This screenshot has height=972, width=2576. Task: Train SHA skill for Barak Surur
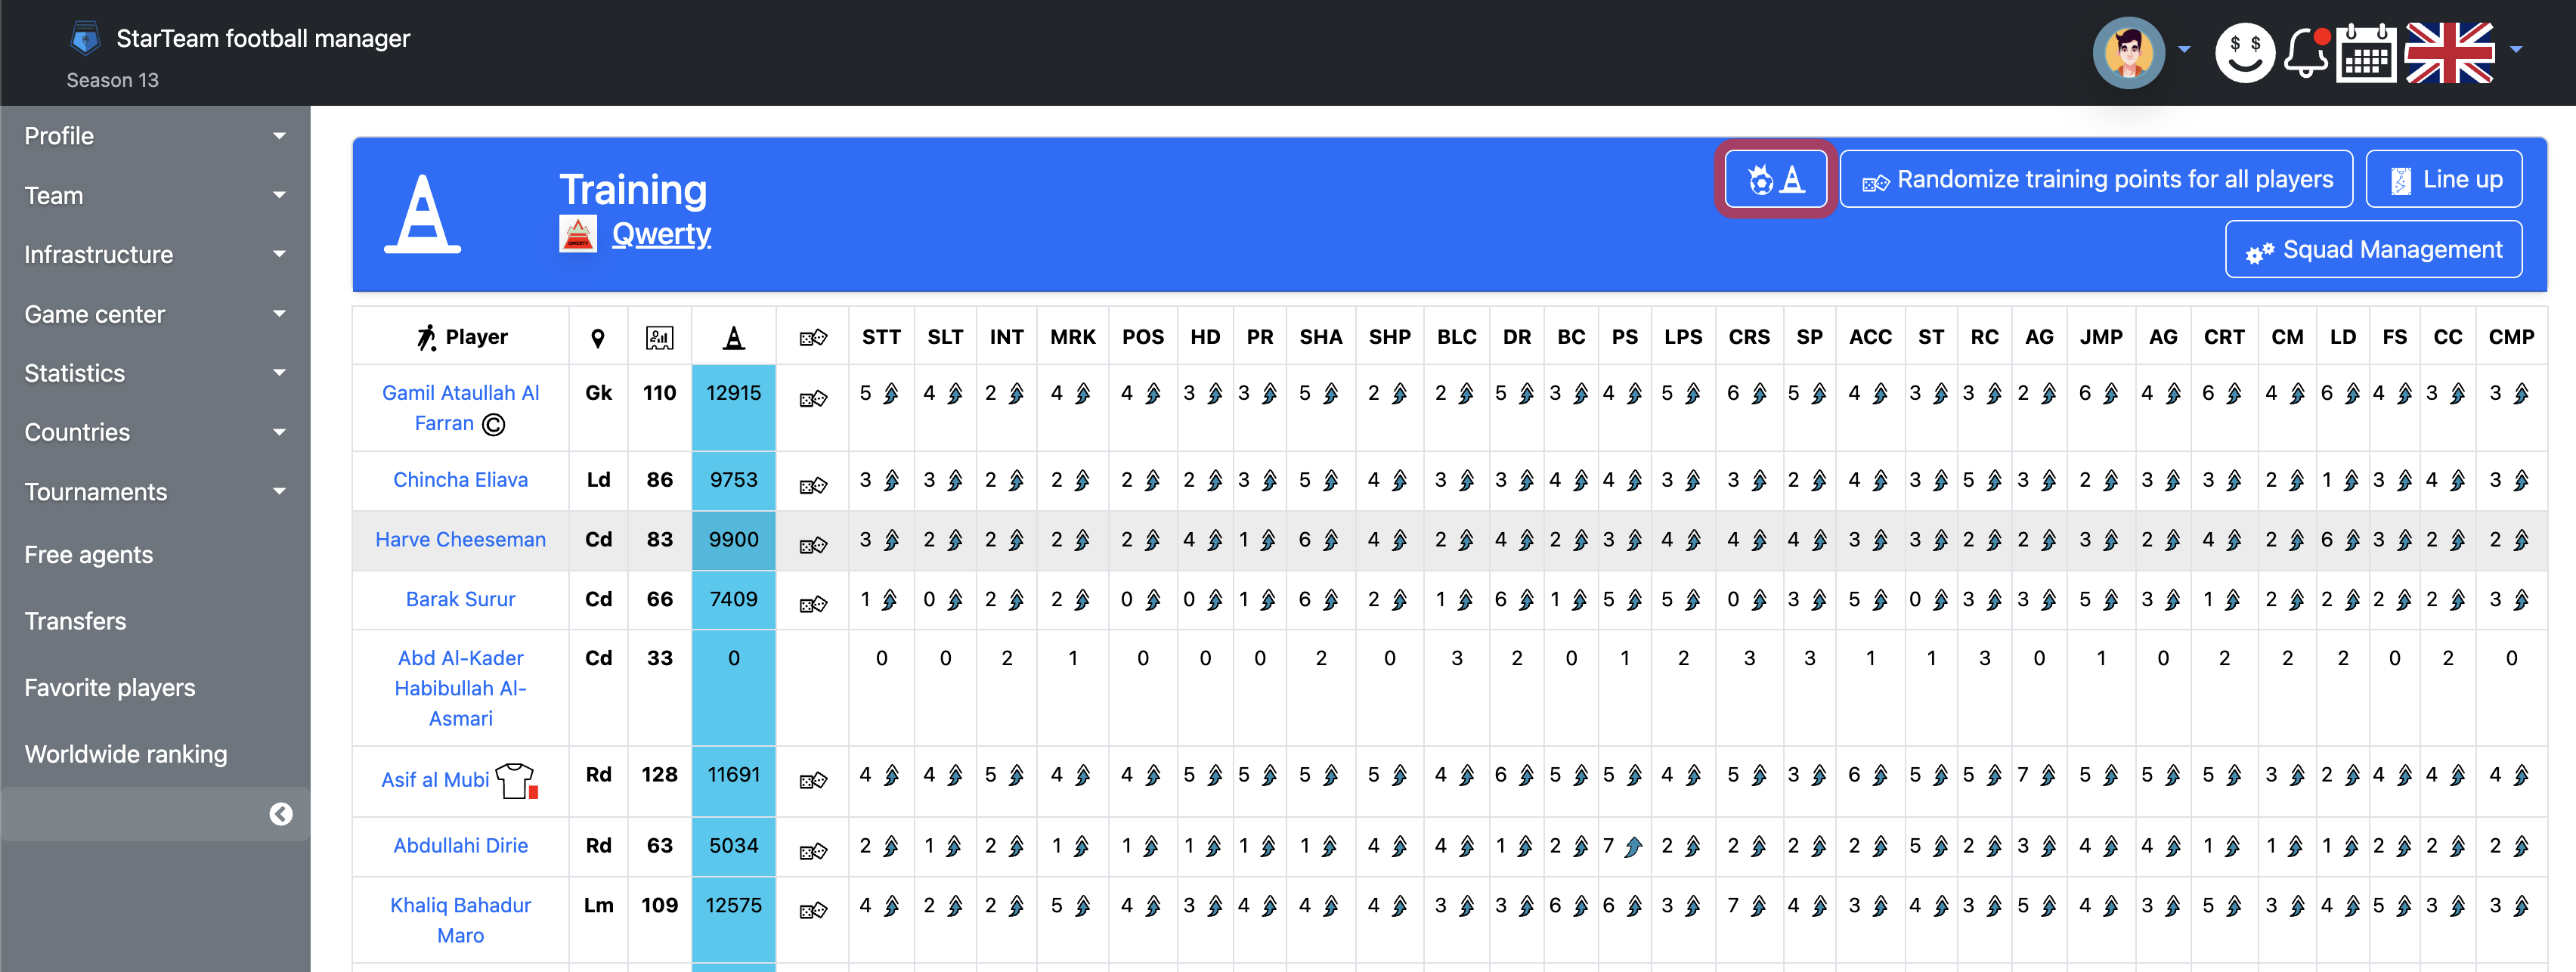pyautogui.click(x=1331, y=600)
